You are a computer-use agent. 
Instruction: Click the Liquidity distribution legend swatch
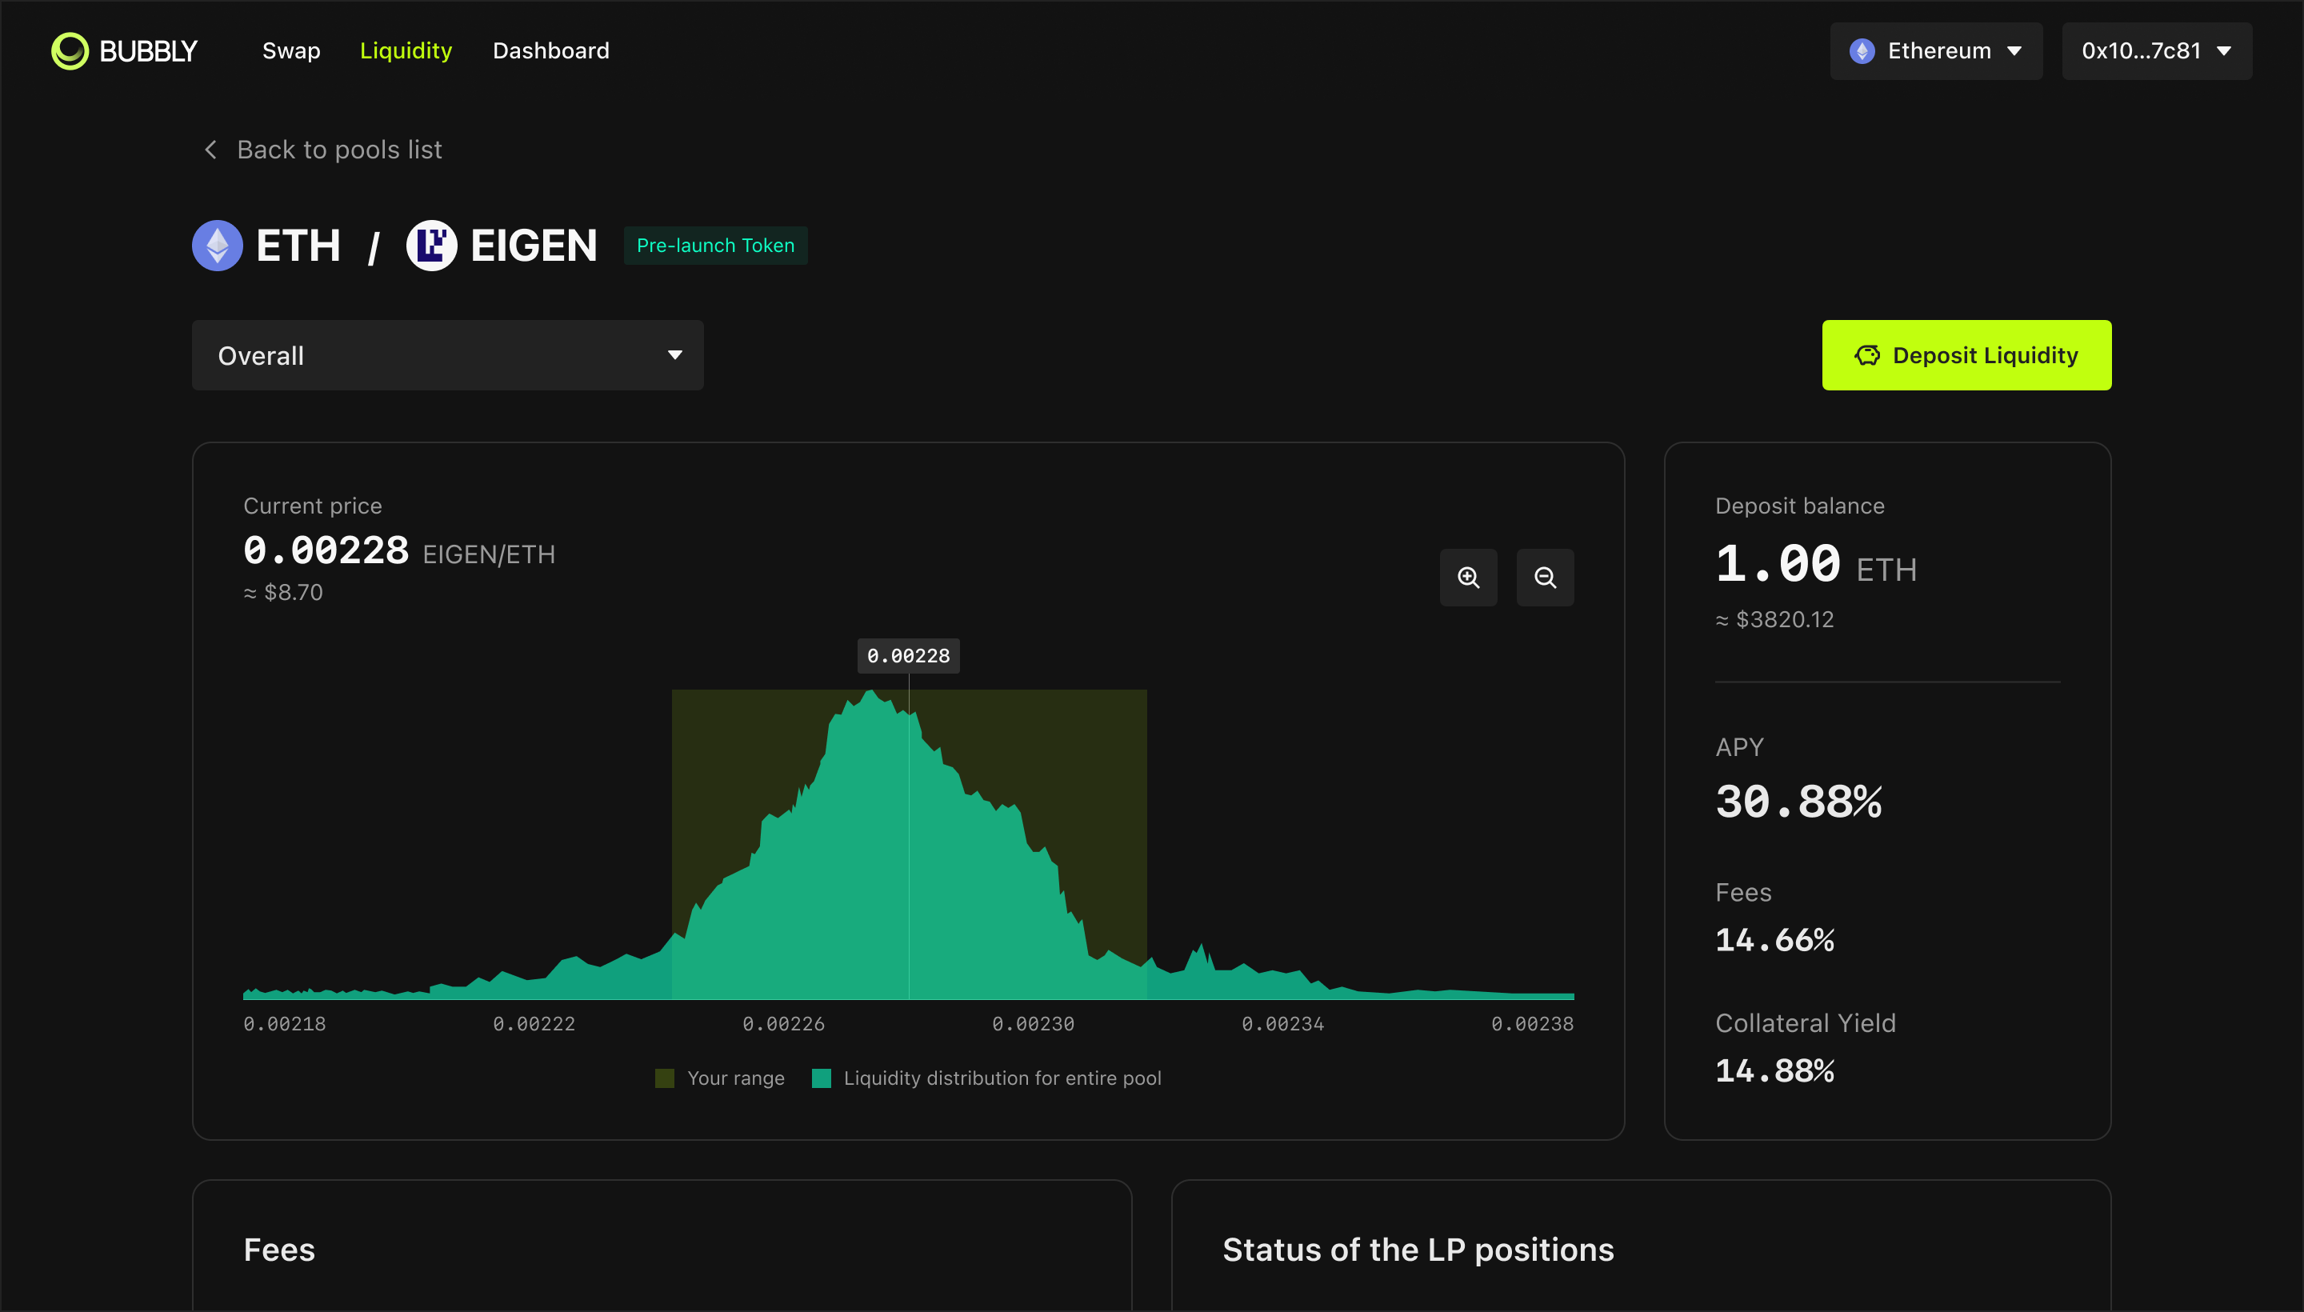point(821,1078)
